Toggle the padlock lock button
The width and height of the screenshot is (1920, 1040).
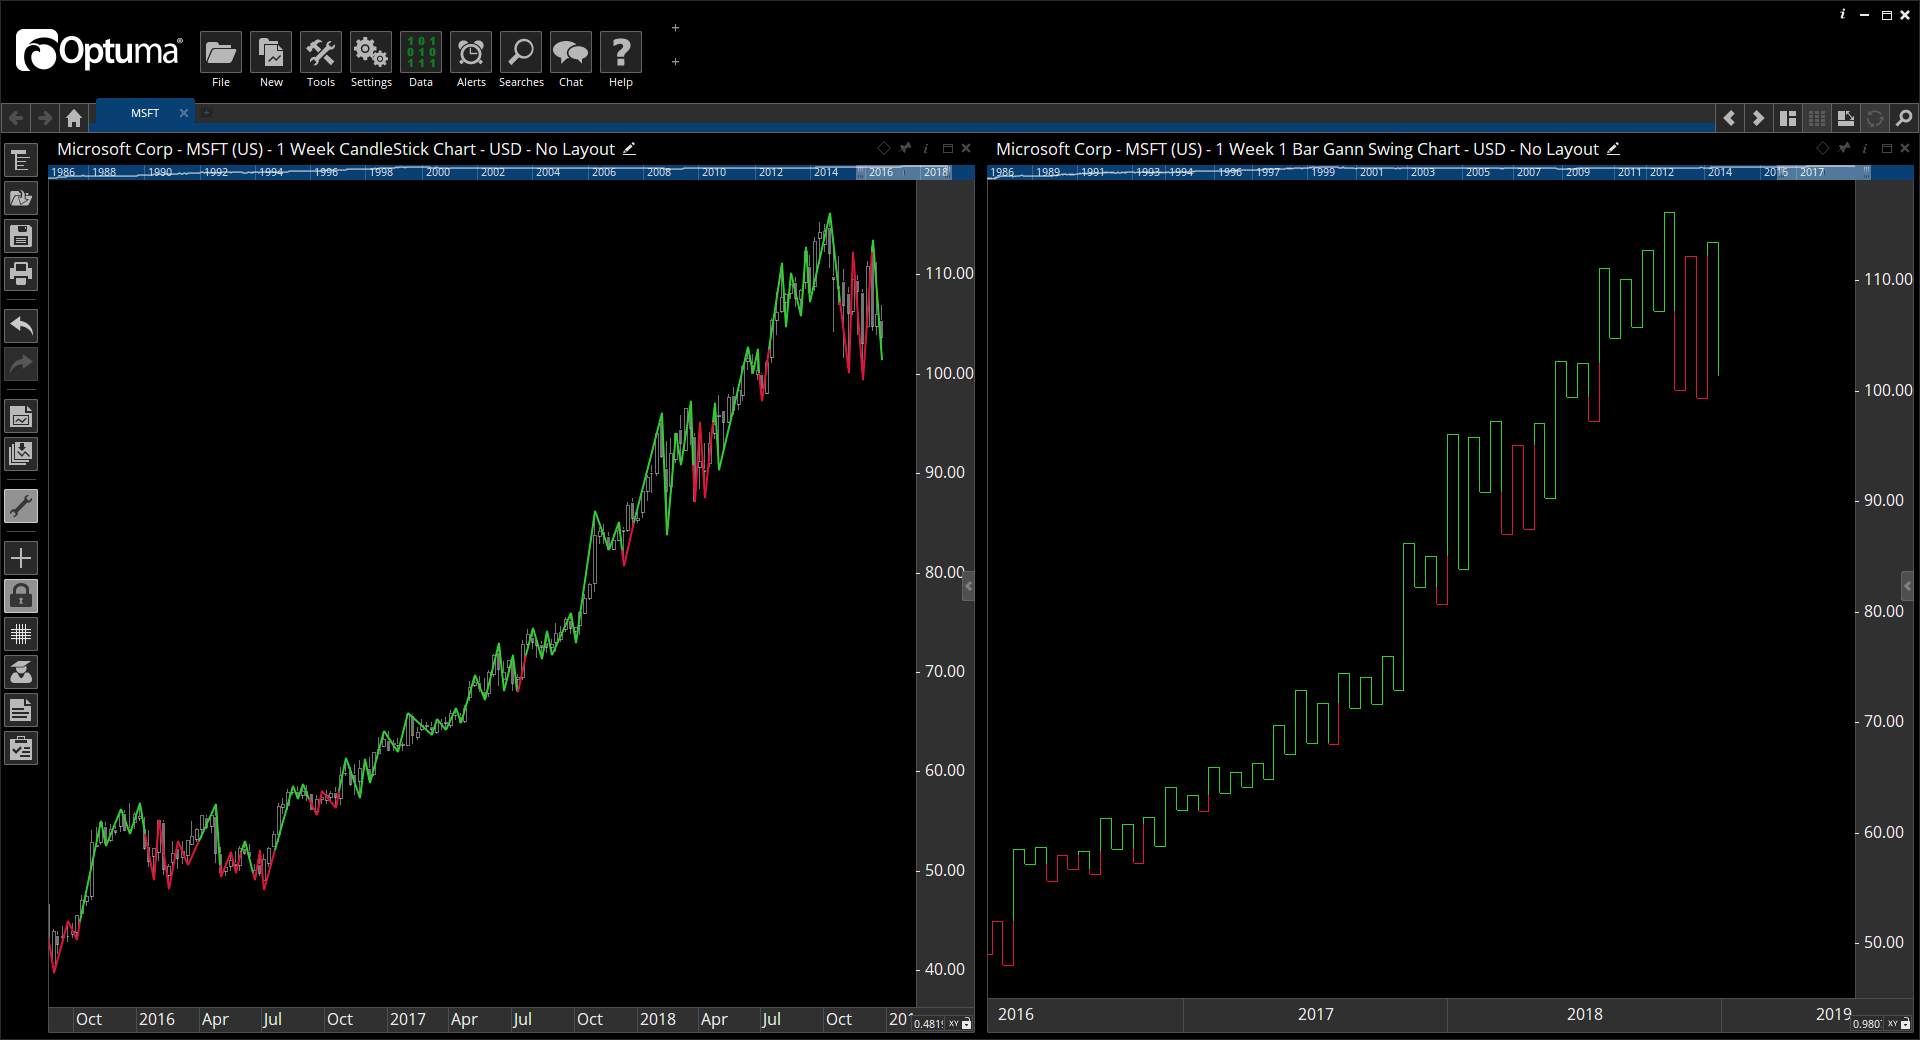point(21,596)
